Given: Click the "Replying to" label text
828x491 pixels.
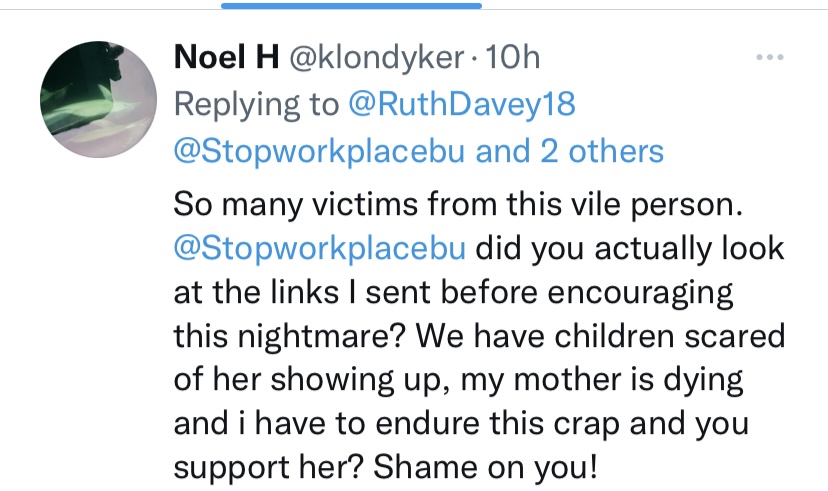Looking at the screenshot, I should [256, 105].
